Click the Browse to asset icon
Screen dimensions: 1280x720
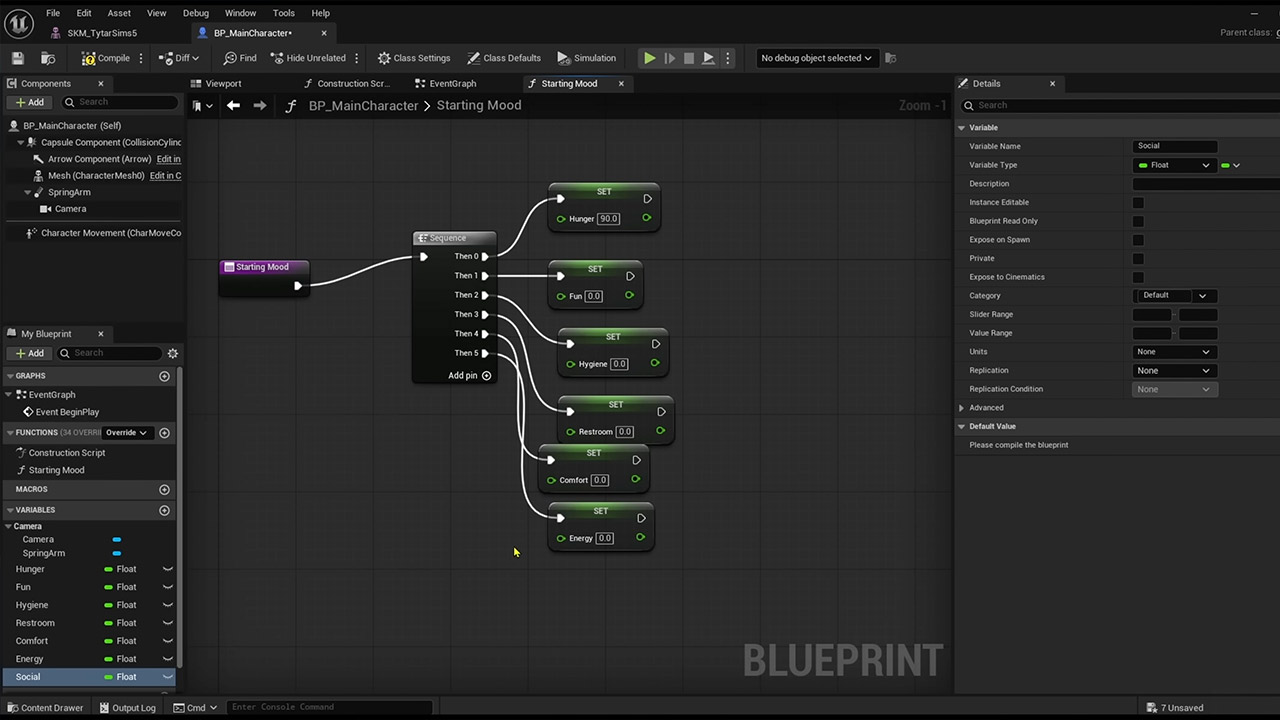(x=48, y=58)
